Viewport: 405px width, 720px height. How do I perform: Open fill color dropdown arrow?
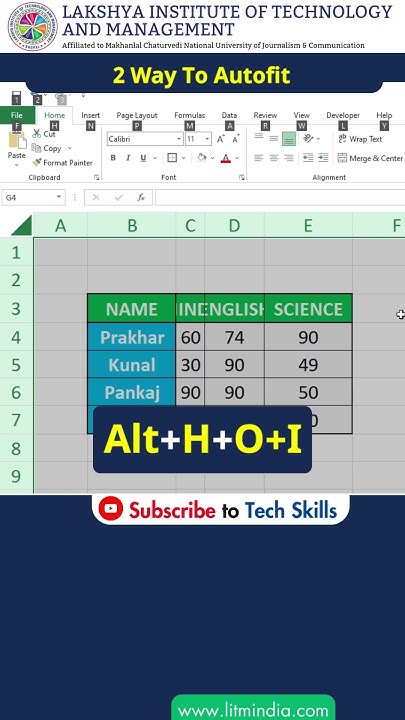coord(212,158)
